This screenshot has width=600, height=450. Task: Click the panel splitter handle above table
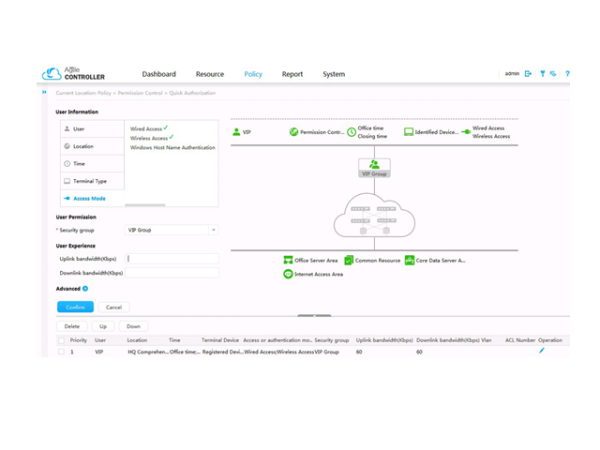(314, 316)
